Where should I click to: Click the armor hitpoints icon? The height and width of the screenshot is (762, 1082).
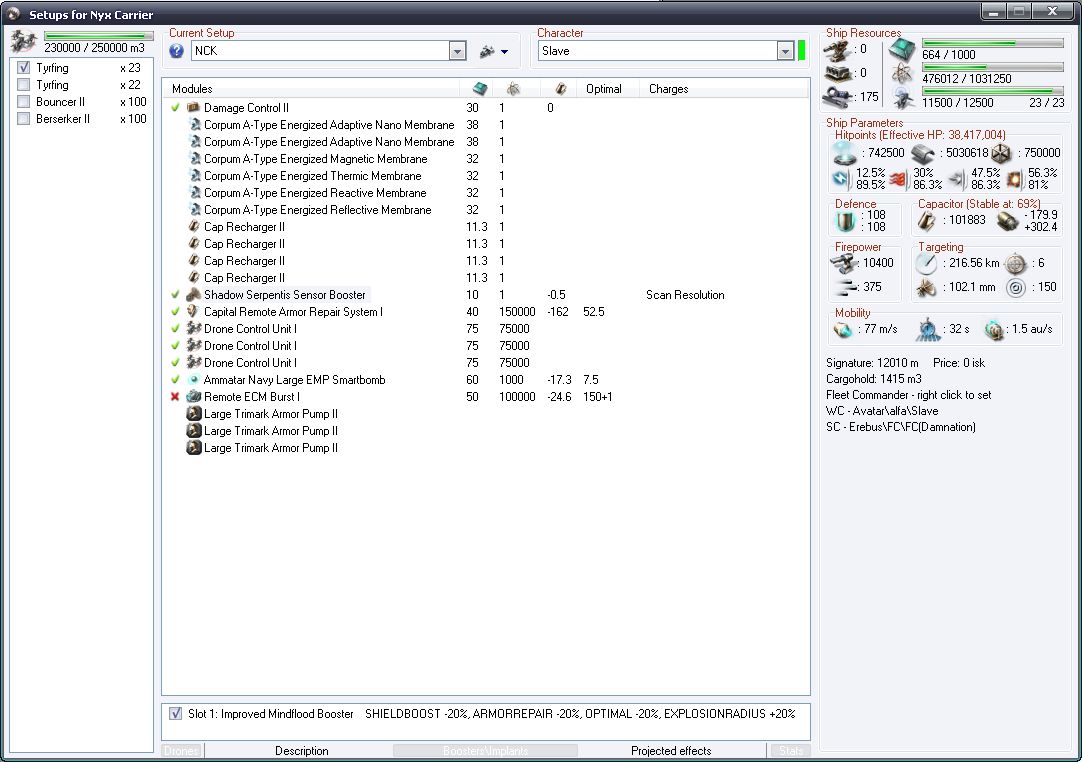pyautogui.click(x=923, y=153)
